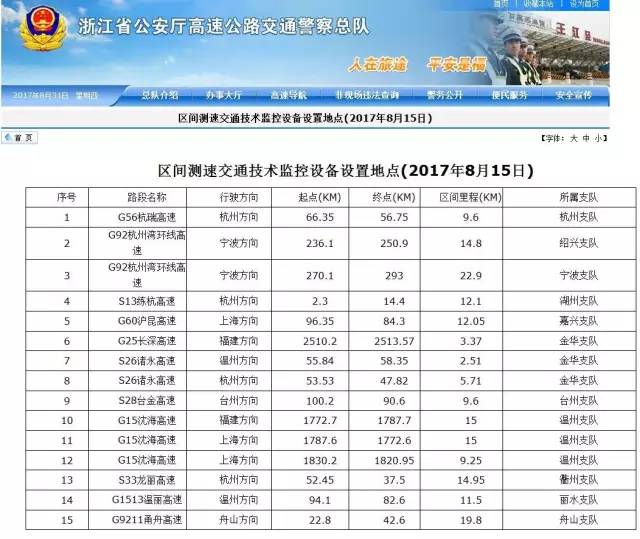Select the G1513温丽高速 cell
This screenshot has width=640, height=539.
click(x=137, y=500)
